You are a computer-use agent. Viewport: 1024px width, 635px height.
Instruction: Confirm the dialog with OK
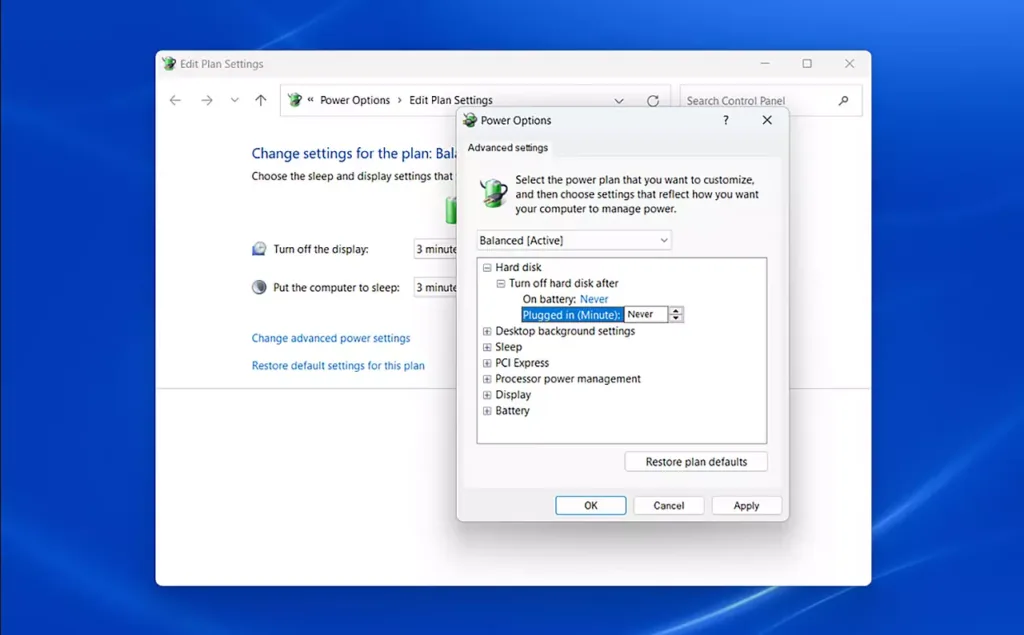click(590, 506)
